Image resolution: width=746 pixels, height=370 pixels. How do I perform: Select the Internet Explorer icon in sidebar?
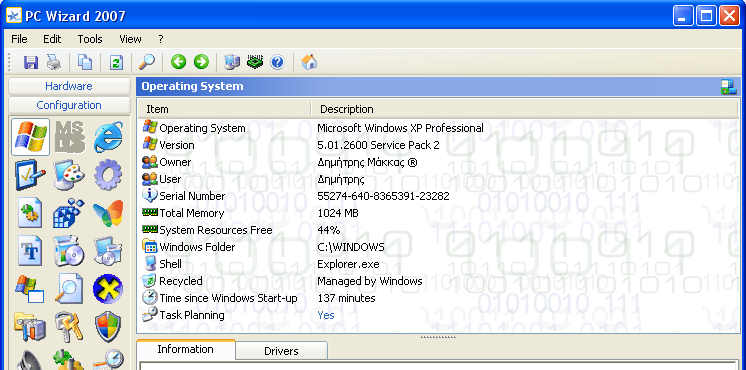click(108, 137)
